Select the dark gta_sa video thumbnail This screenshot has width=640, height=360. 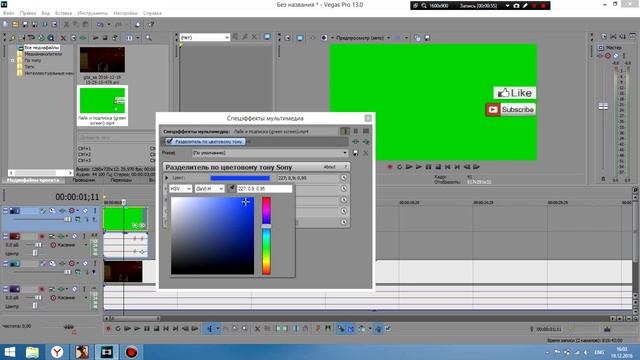pyautogui.click(x=102, y=60)
